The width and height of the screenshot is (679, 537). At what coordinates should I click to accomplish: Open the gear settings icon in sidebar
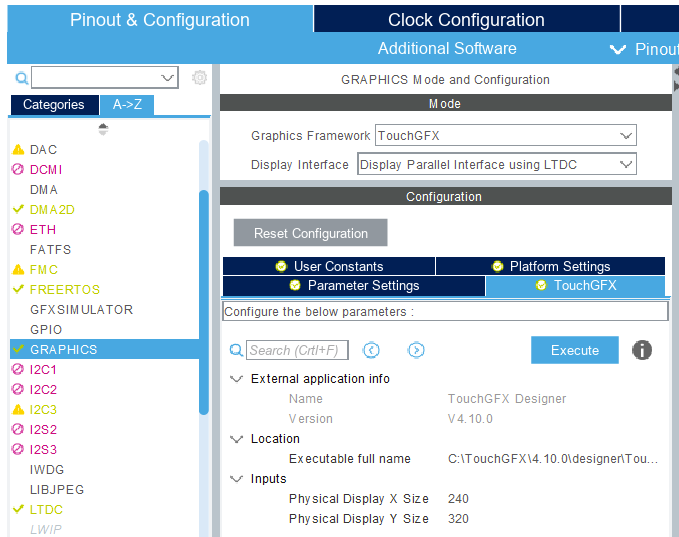(199, 78)
